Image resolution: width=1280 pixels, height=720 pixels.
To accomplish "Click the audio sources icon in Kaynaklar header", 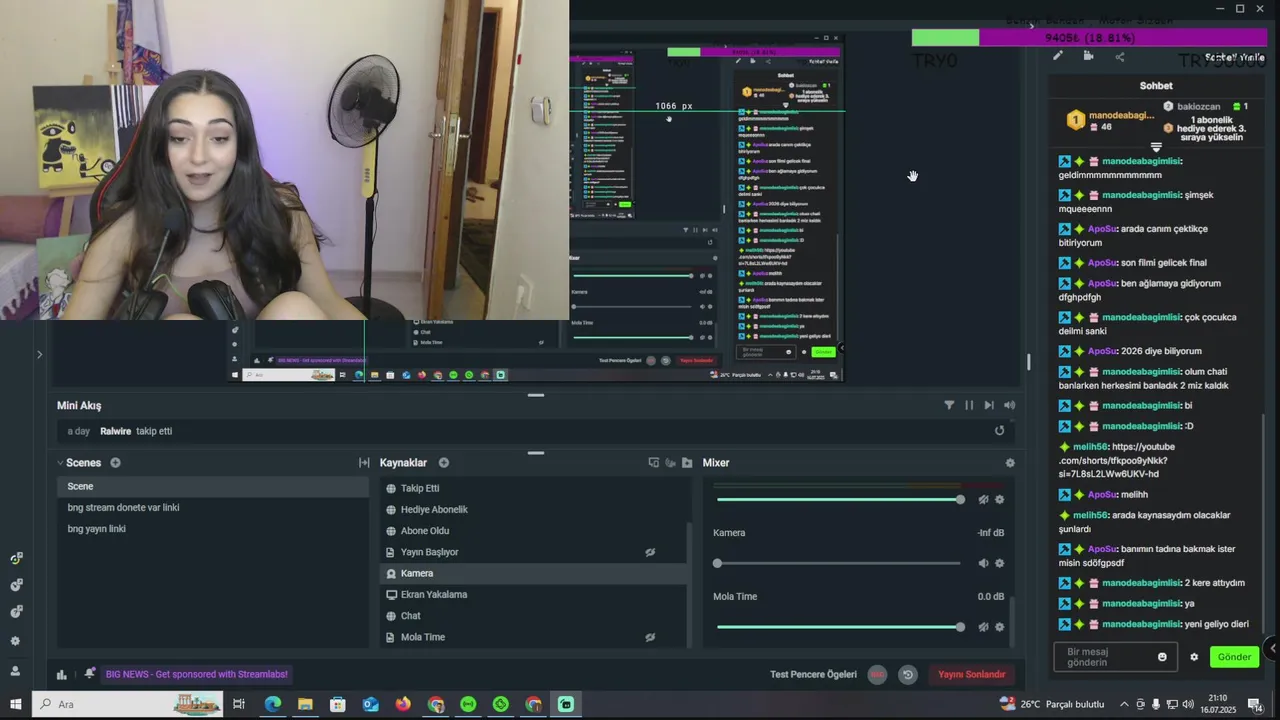I will click(x=670, y=463).
